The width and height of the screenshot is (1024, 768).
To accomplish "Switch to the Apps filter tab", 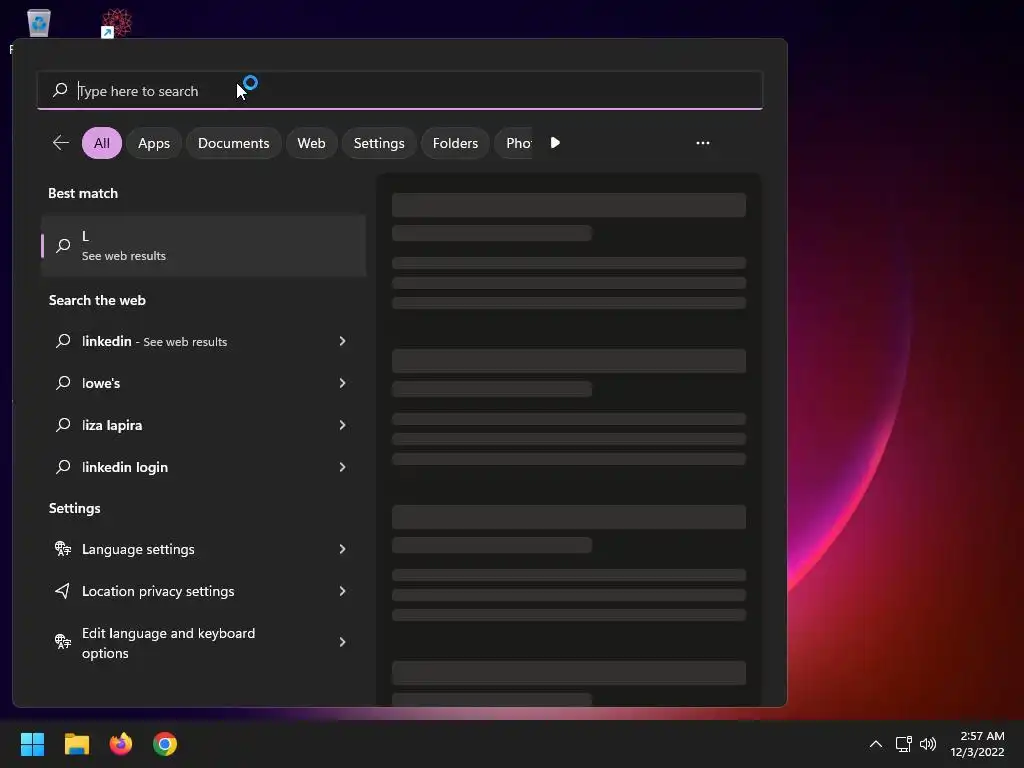I will pos(153,143).
